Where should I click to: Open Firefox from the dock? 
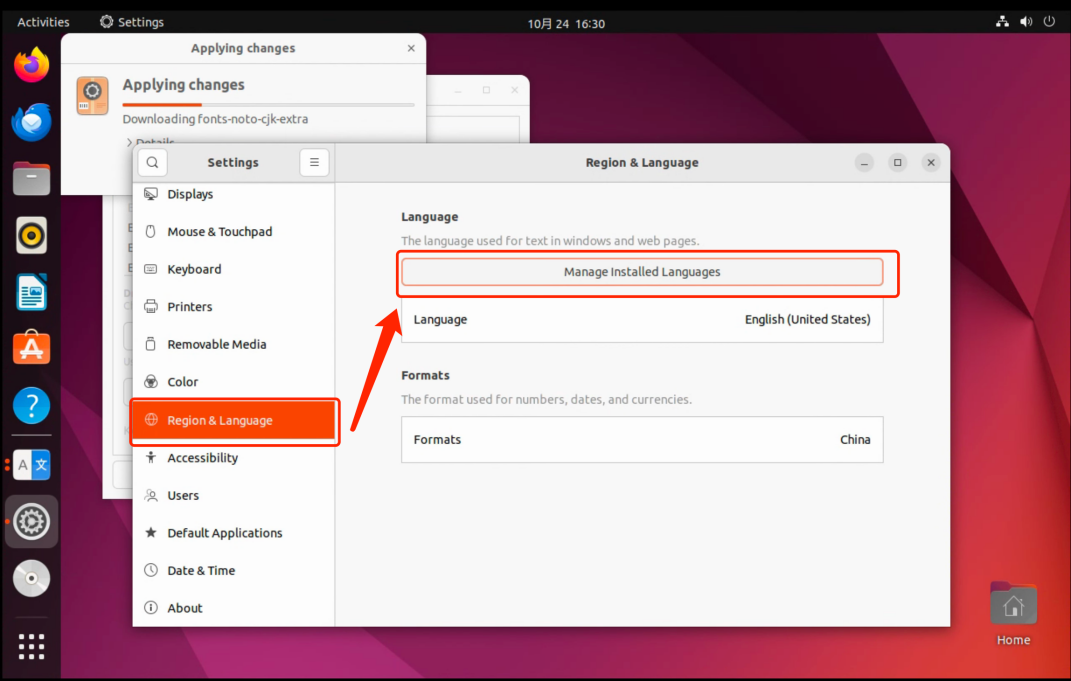(x=31, y=65)
